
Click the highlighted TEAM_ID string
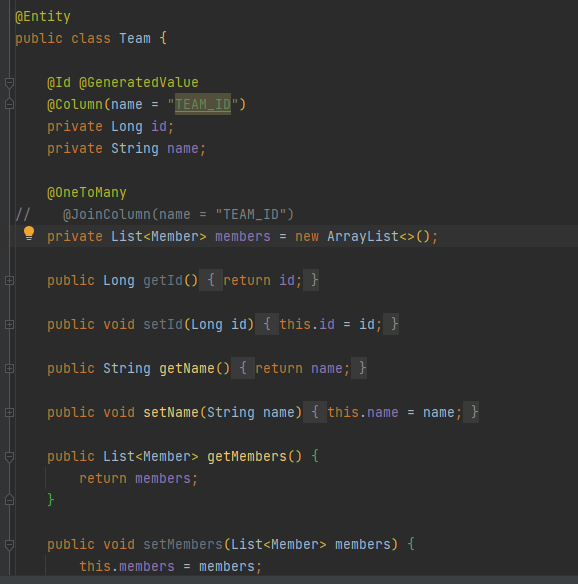(x=203, y=104)
